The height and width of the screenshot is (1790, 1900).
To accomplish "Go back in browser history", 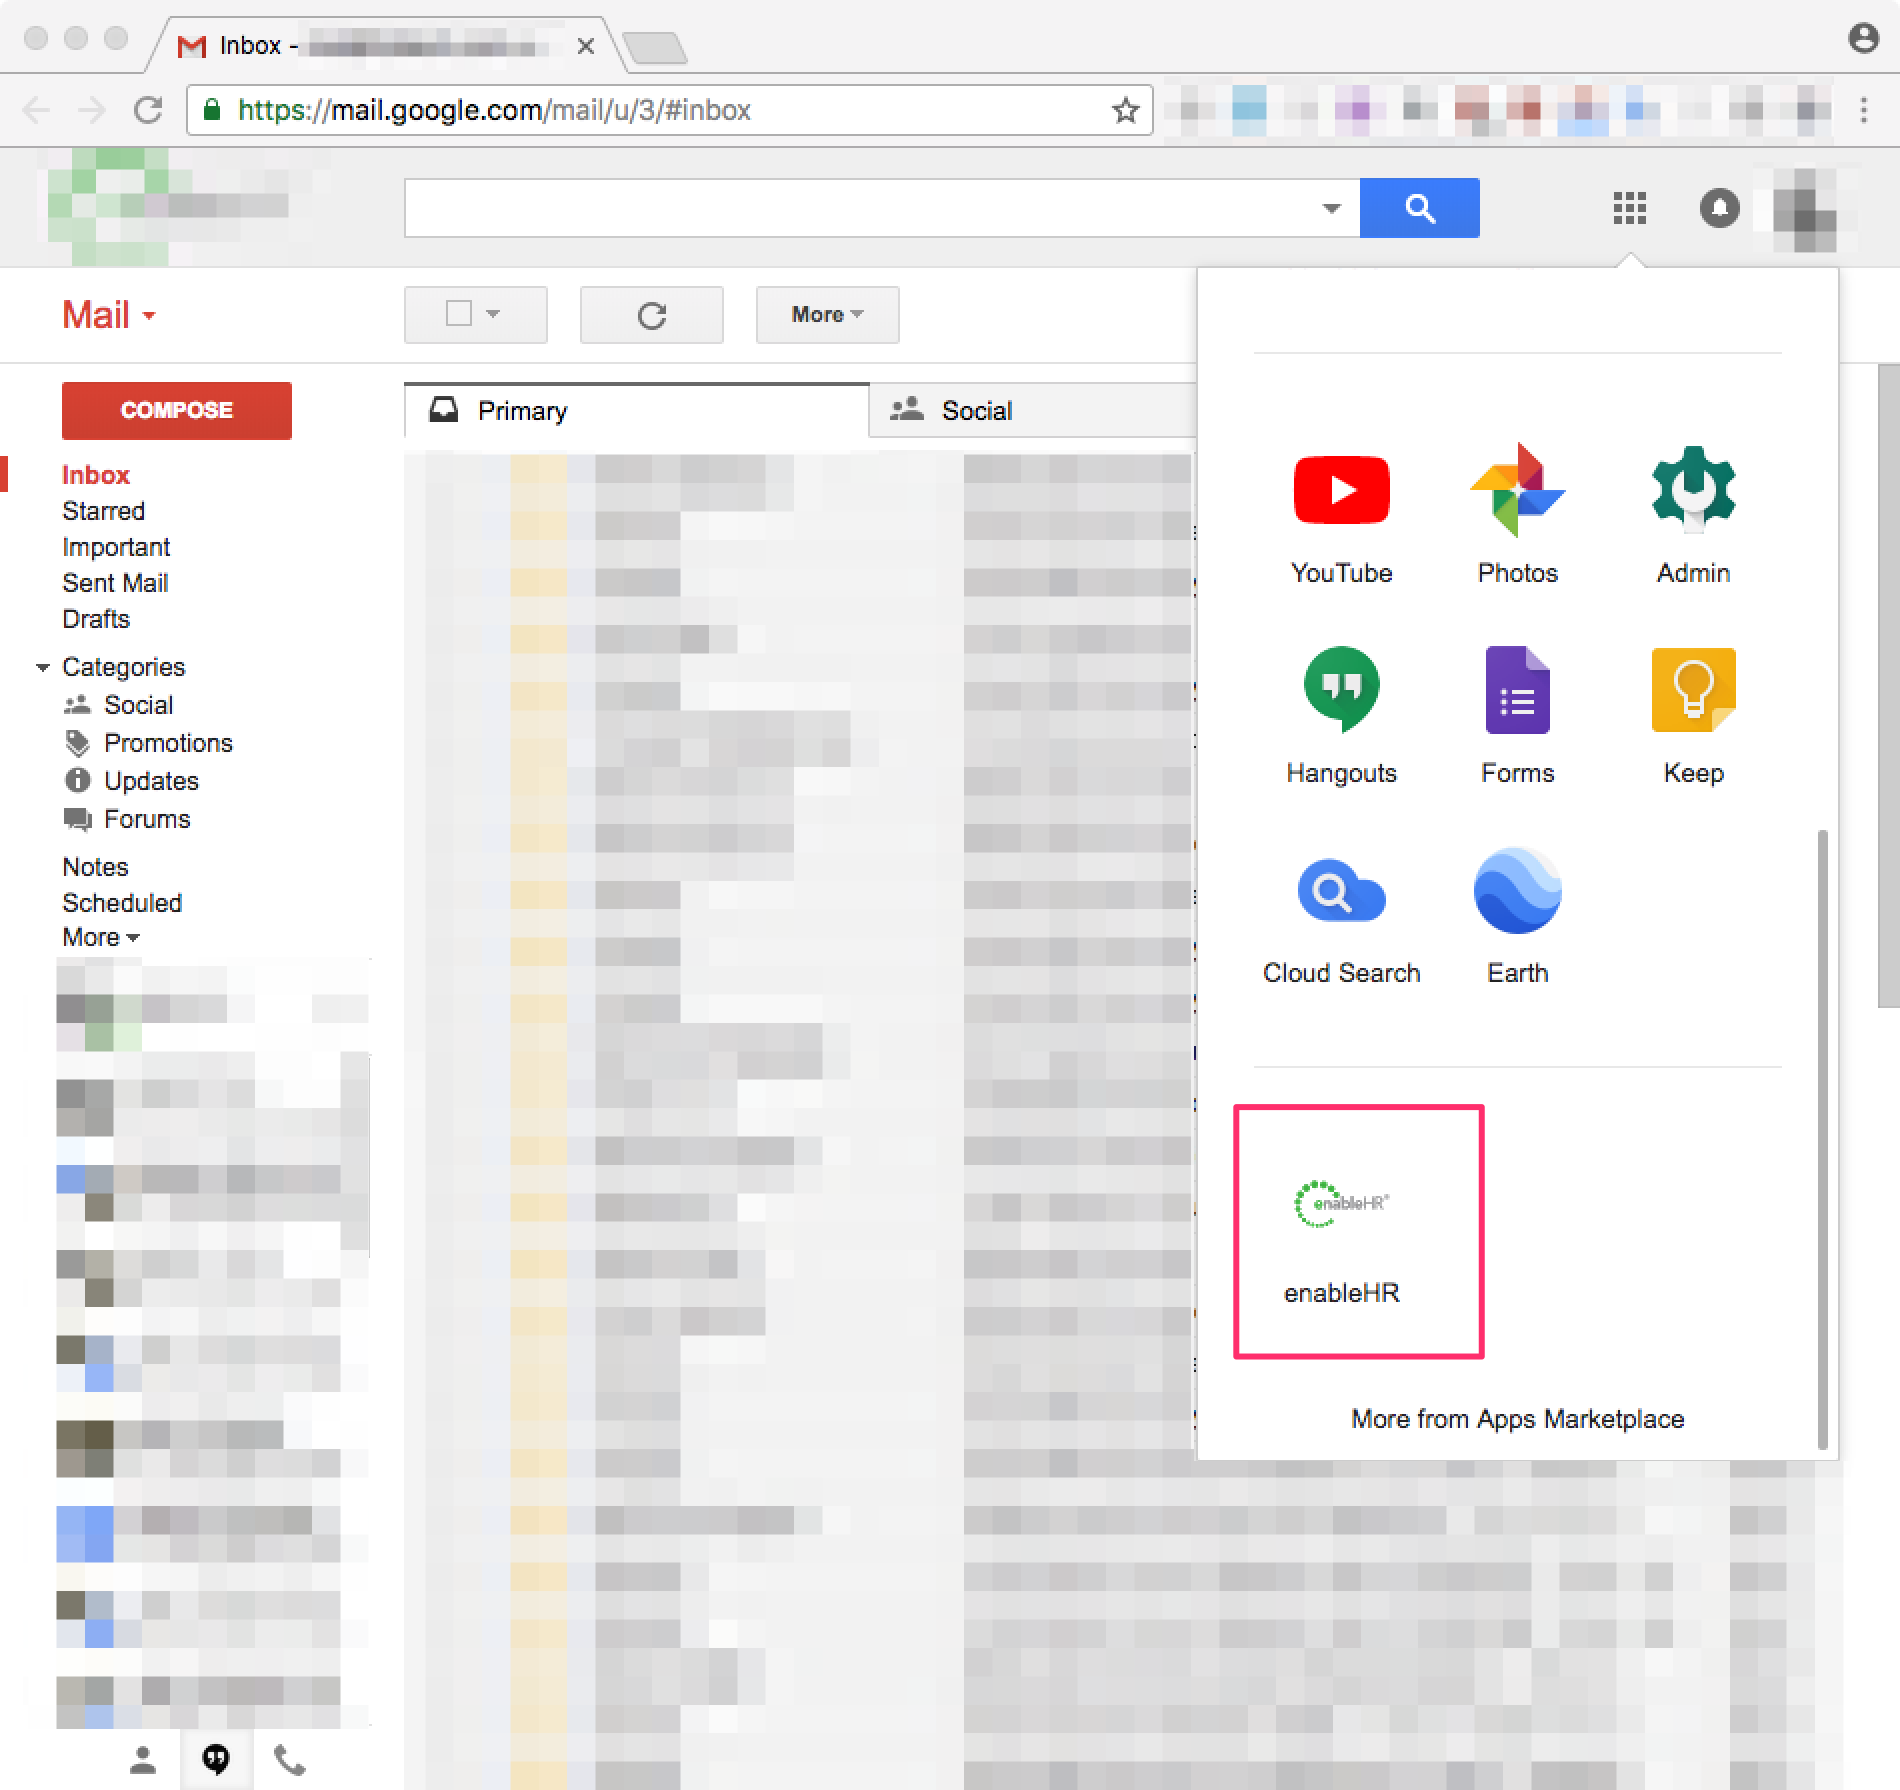I will pos(36,110).
